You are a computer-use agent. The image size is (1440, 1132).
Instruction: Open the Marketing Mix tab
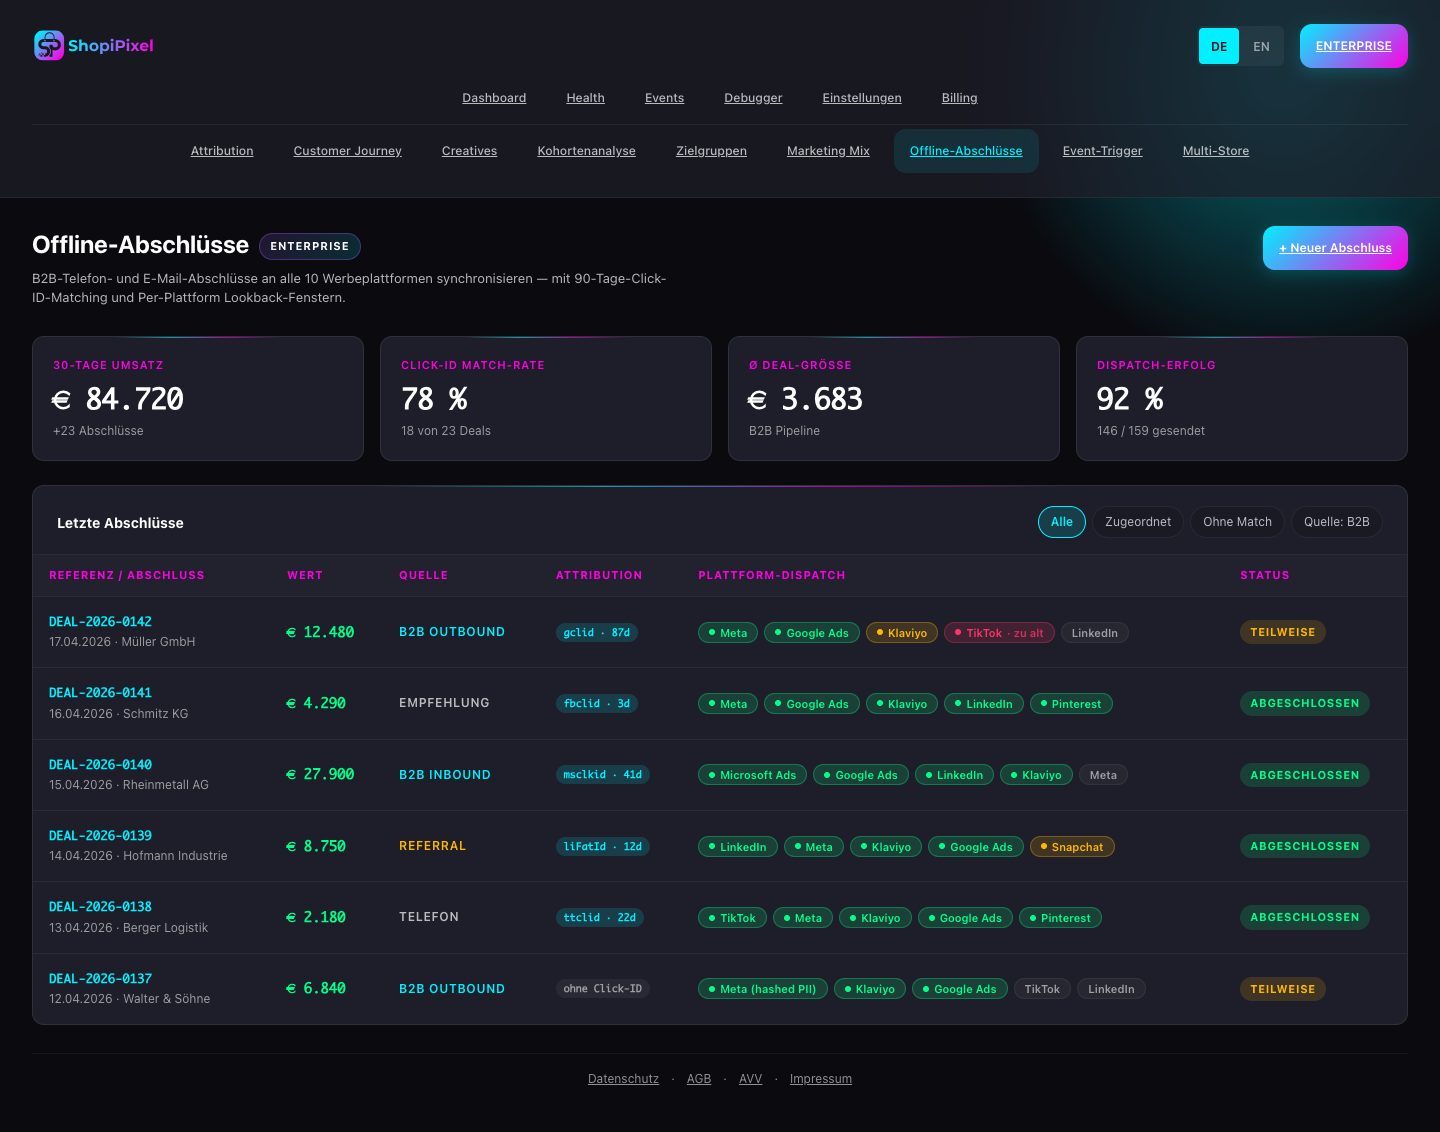pyautogui.click(x=828, y=151)
